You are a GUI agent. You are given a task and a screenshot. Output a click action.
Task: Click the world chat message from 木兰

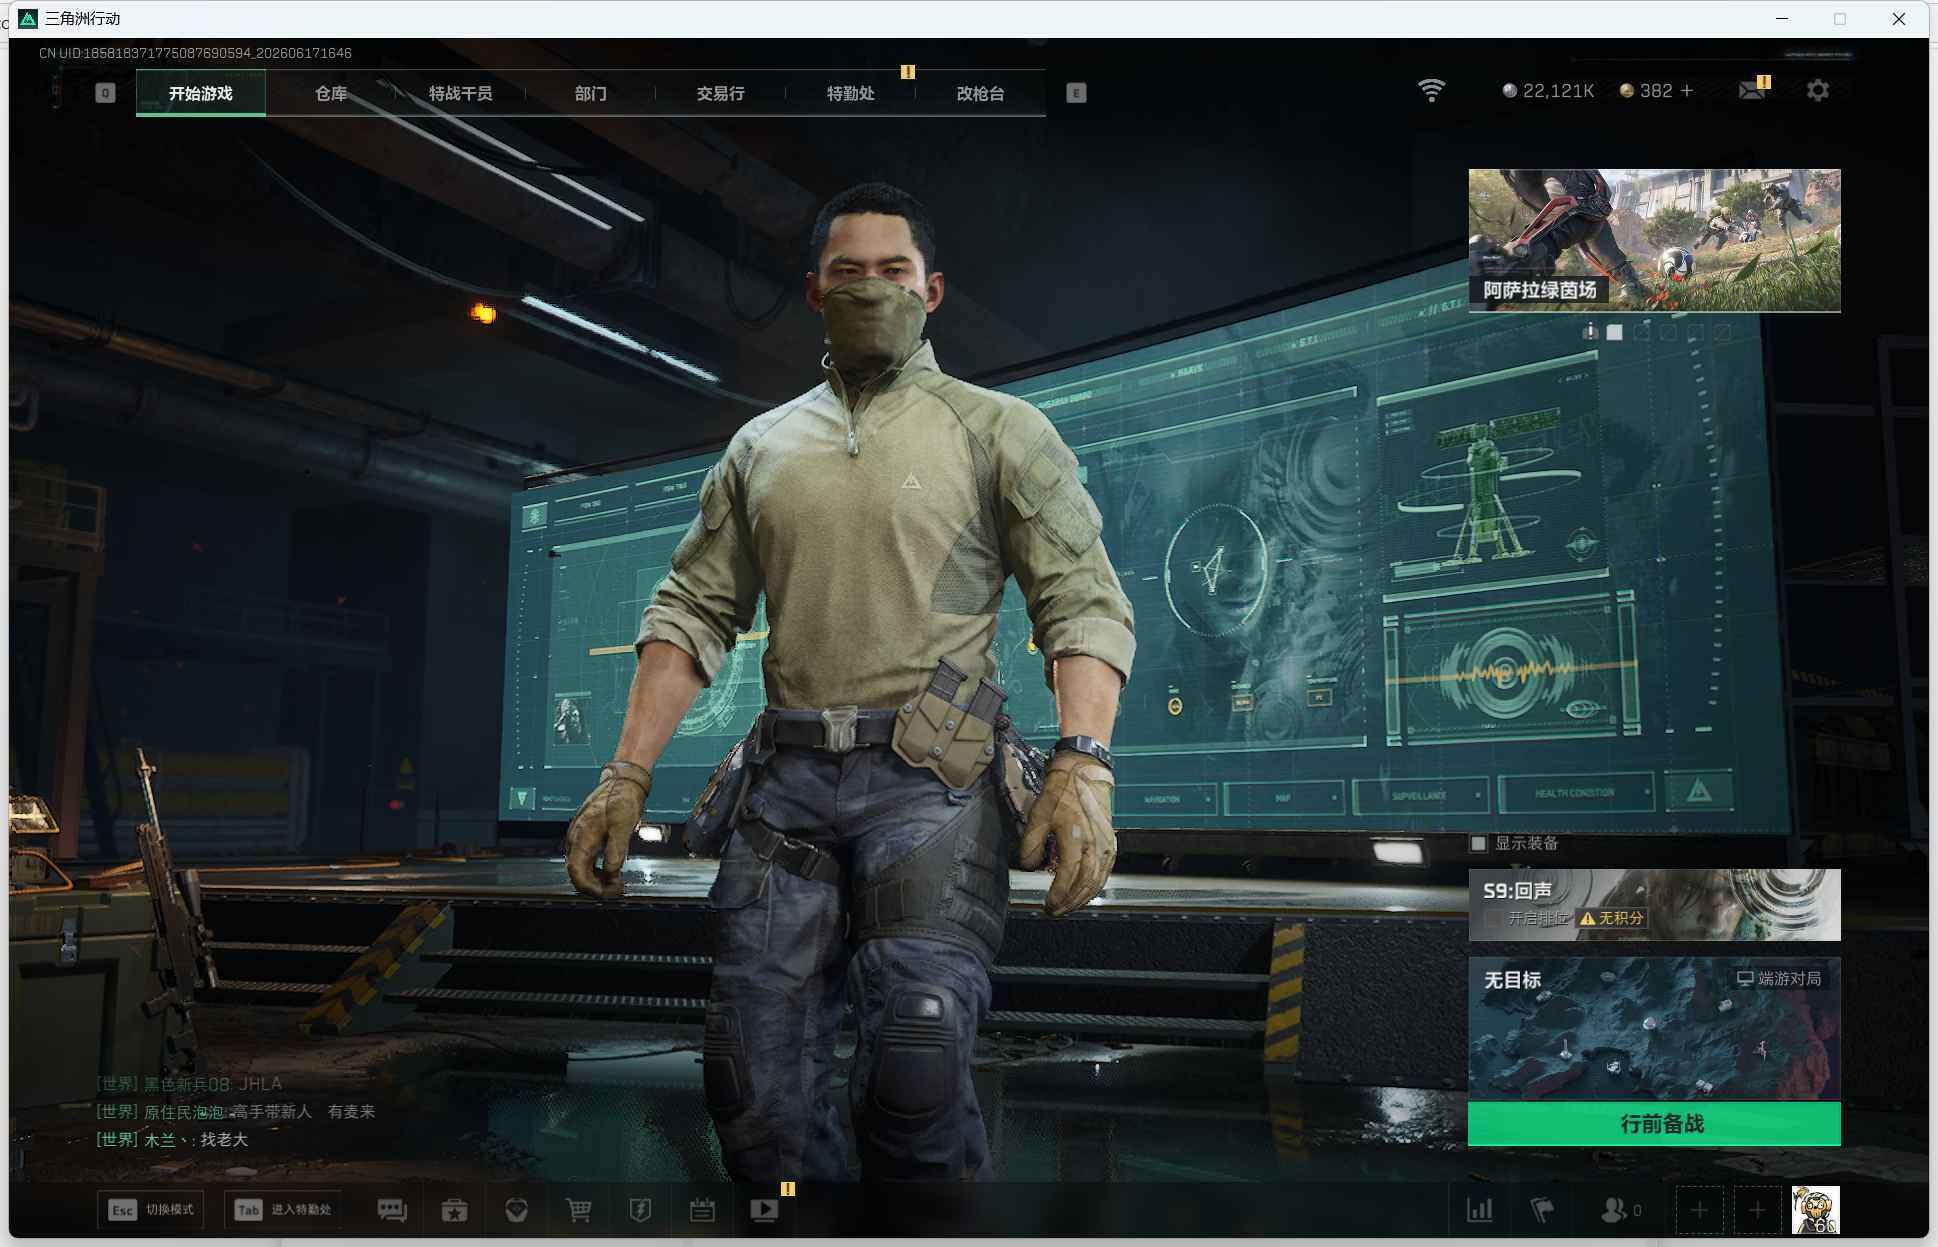pos(172,1139)
